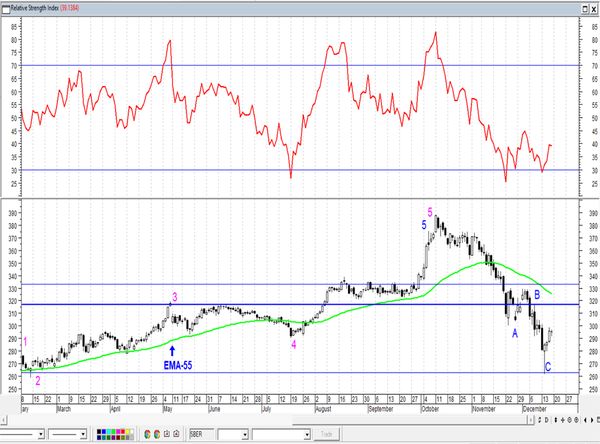Click the plus-shaped icon in bottom-right toolbar
600x444 pixels.
[x=563, y=420]
